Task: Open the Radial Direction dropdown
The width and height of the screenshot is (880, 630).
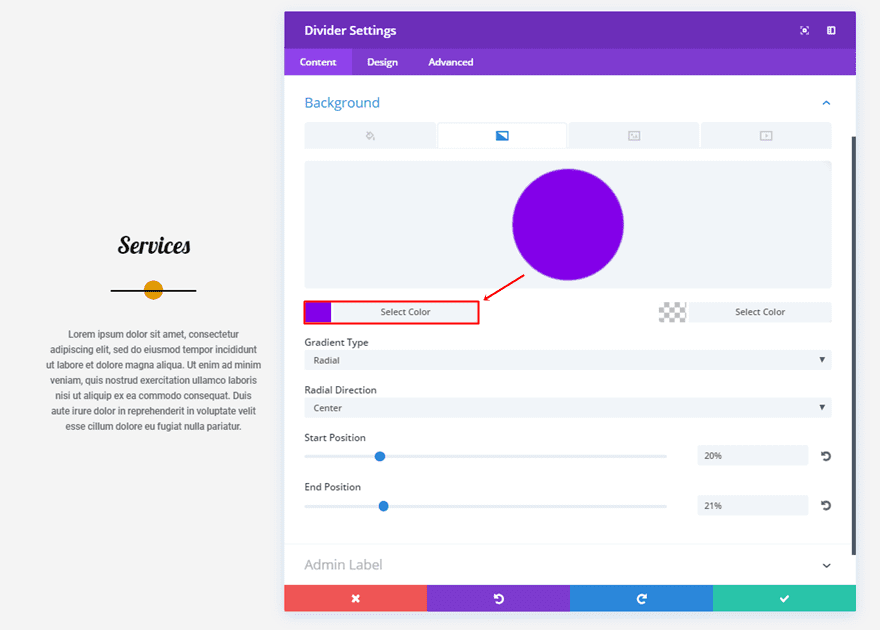Action: tap(567, 408)
